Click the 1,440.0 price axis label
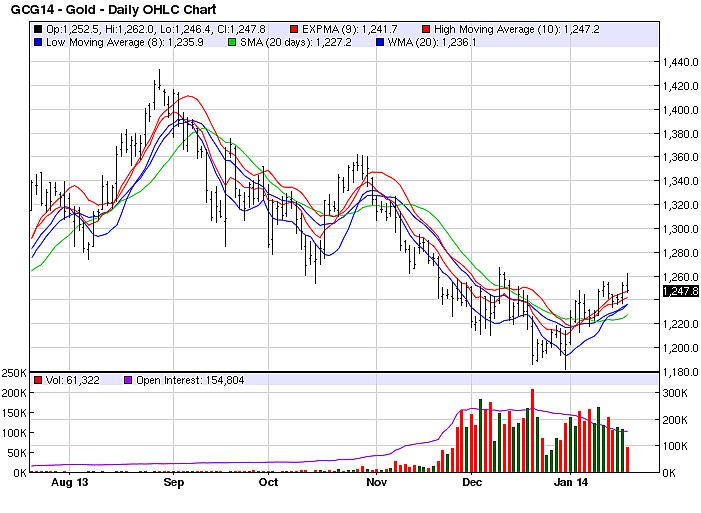 678,62
